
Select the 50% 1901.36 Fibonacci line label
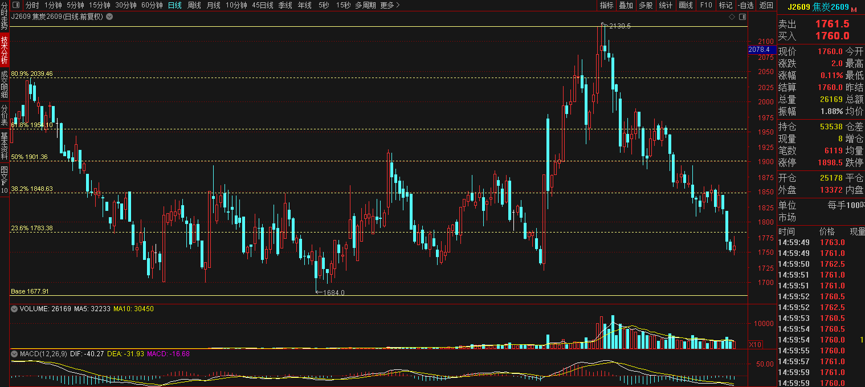tap(29, 157)
